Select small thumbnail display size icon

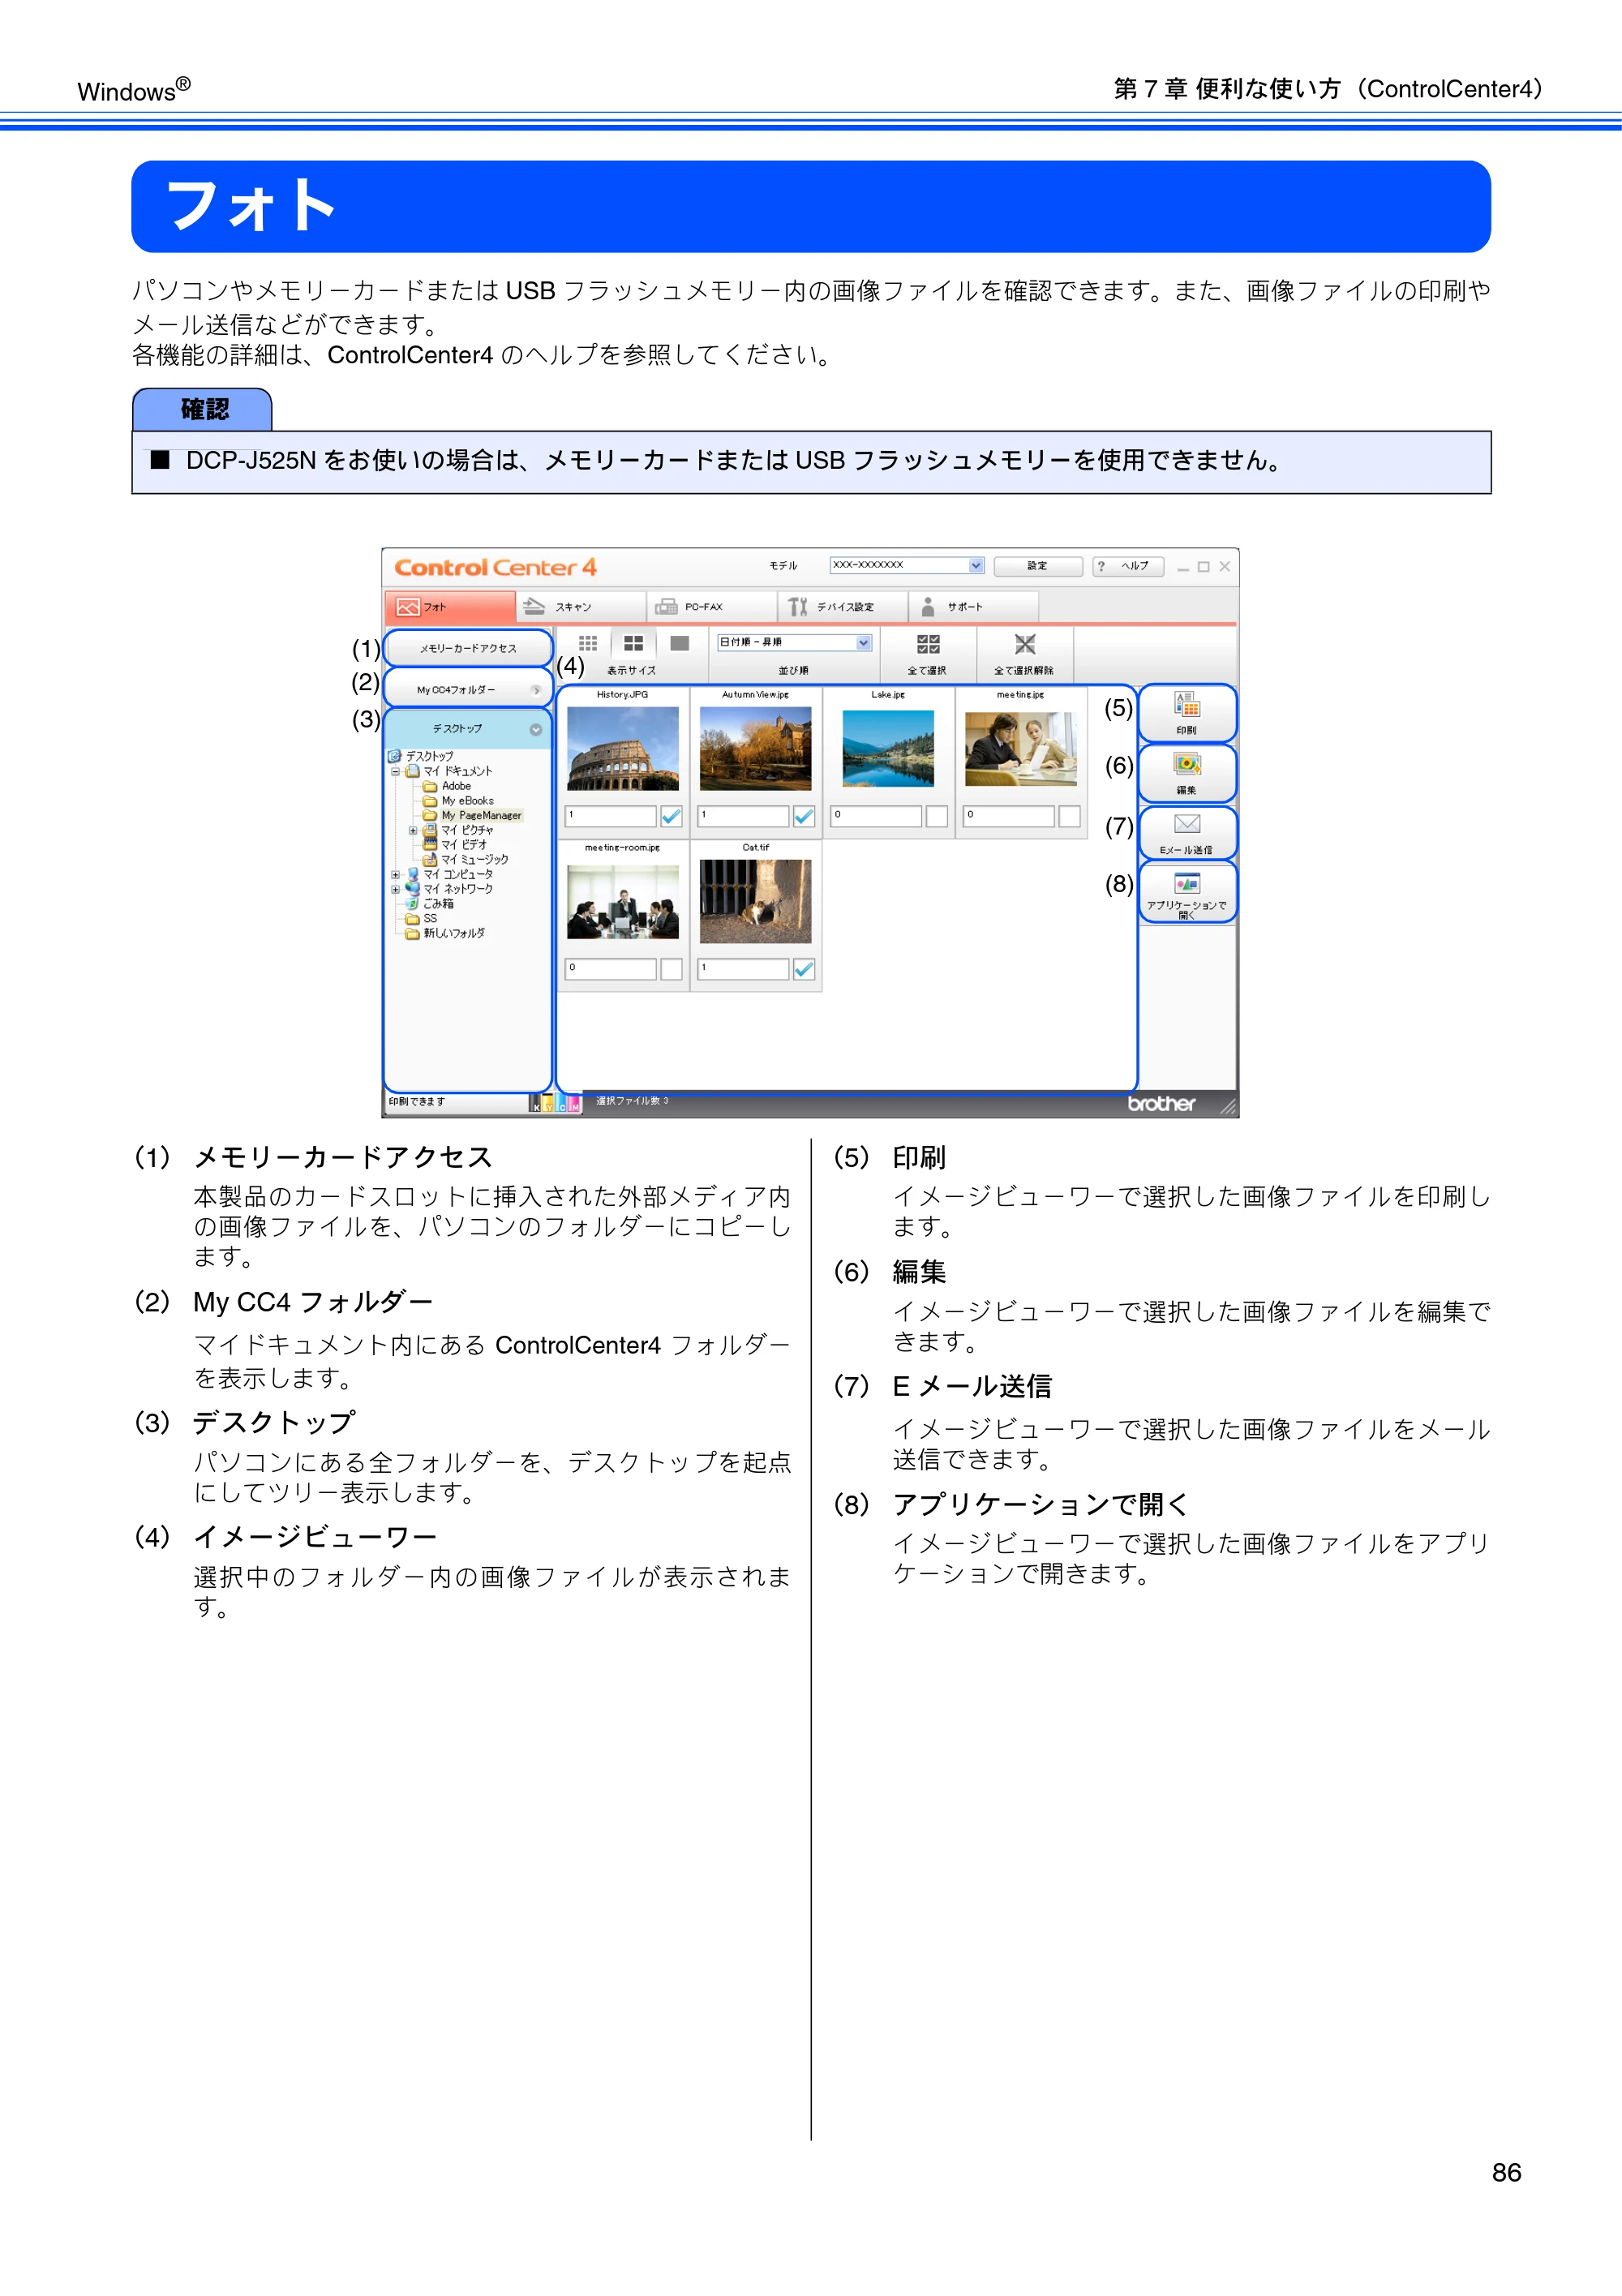[588, 643]
